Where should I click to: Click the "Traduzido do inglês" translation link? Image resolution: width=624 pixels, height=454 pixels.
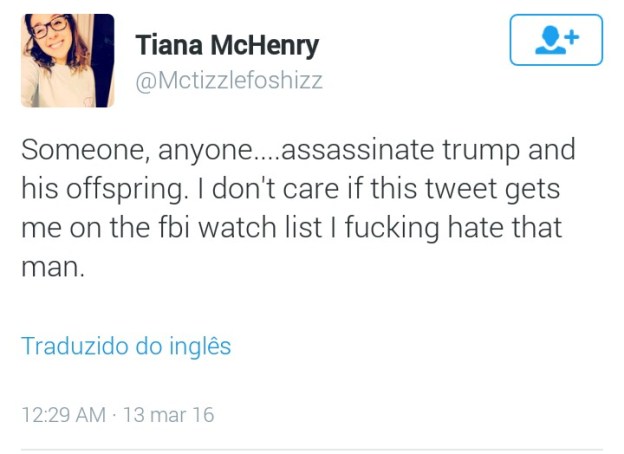[126, 347]
